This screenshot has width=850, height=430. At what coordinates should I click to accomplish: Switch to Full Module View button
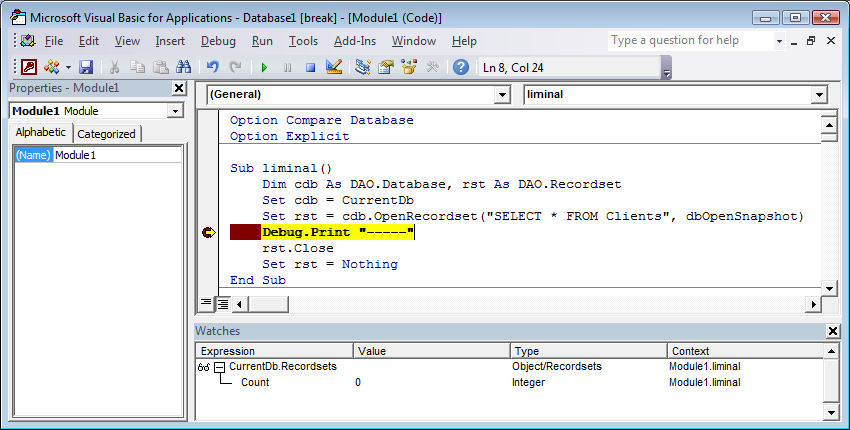223,304
